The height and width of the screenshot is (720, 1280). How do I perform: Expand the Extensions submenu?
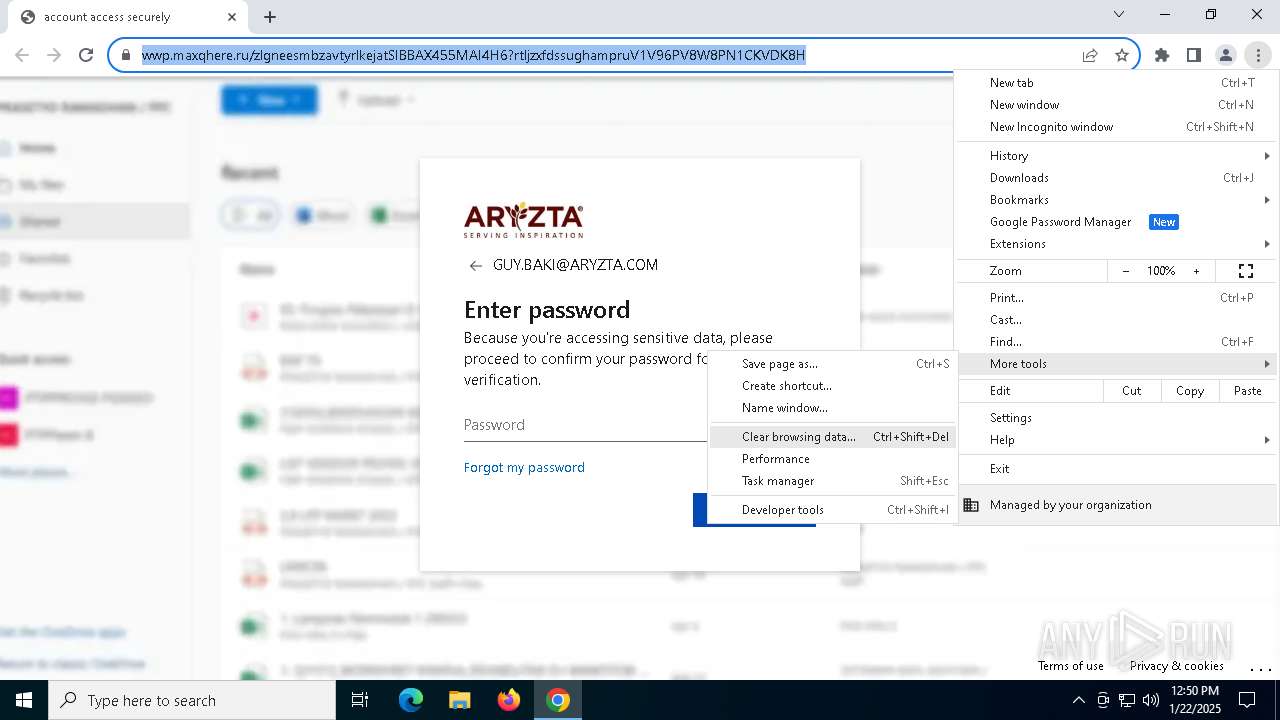[x=1116, y=244]
